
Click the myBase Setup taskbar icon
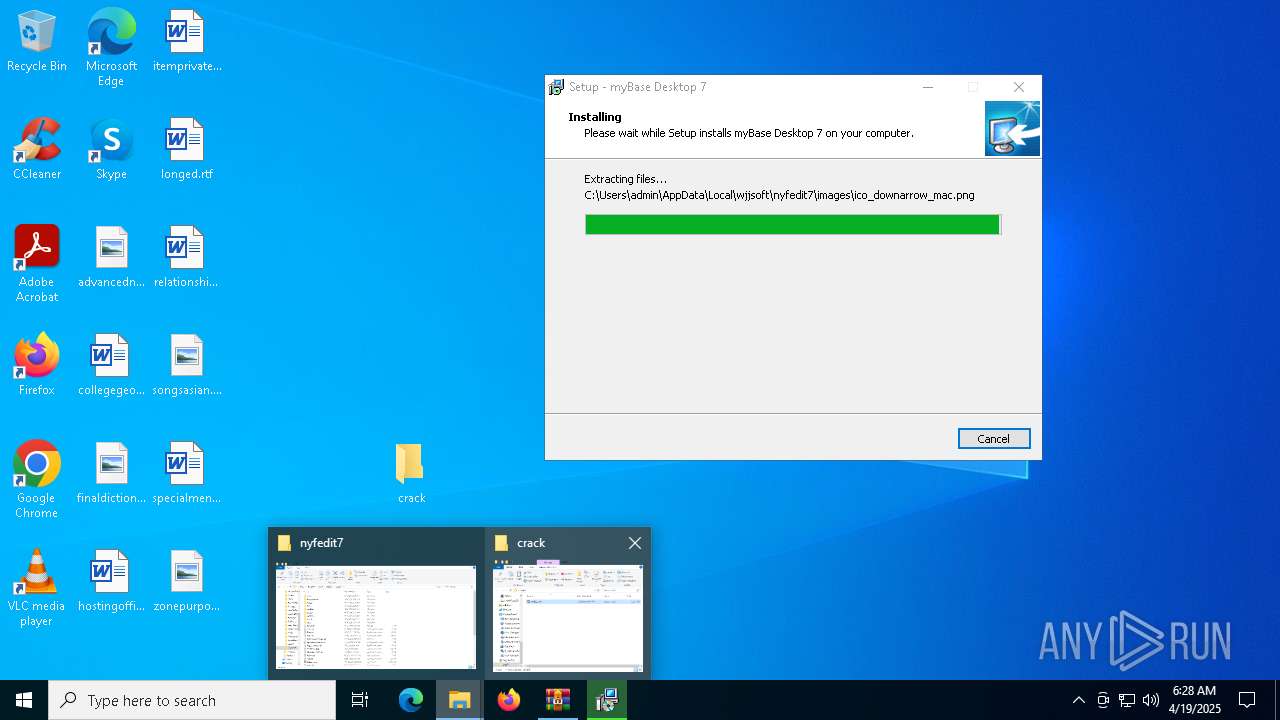click(607, 700)
